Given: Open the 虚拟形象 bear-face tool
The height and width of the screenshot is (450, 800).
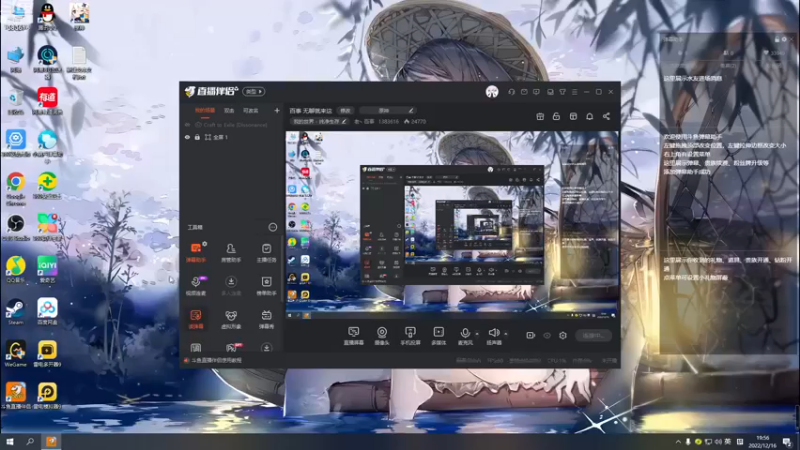Looking at the screenshot, I should [231, 319].
